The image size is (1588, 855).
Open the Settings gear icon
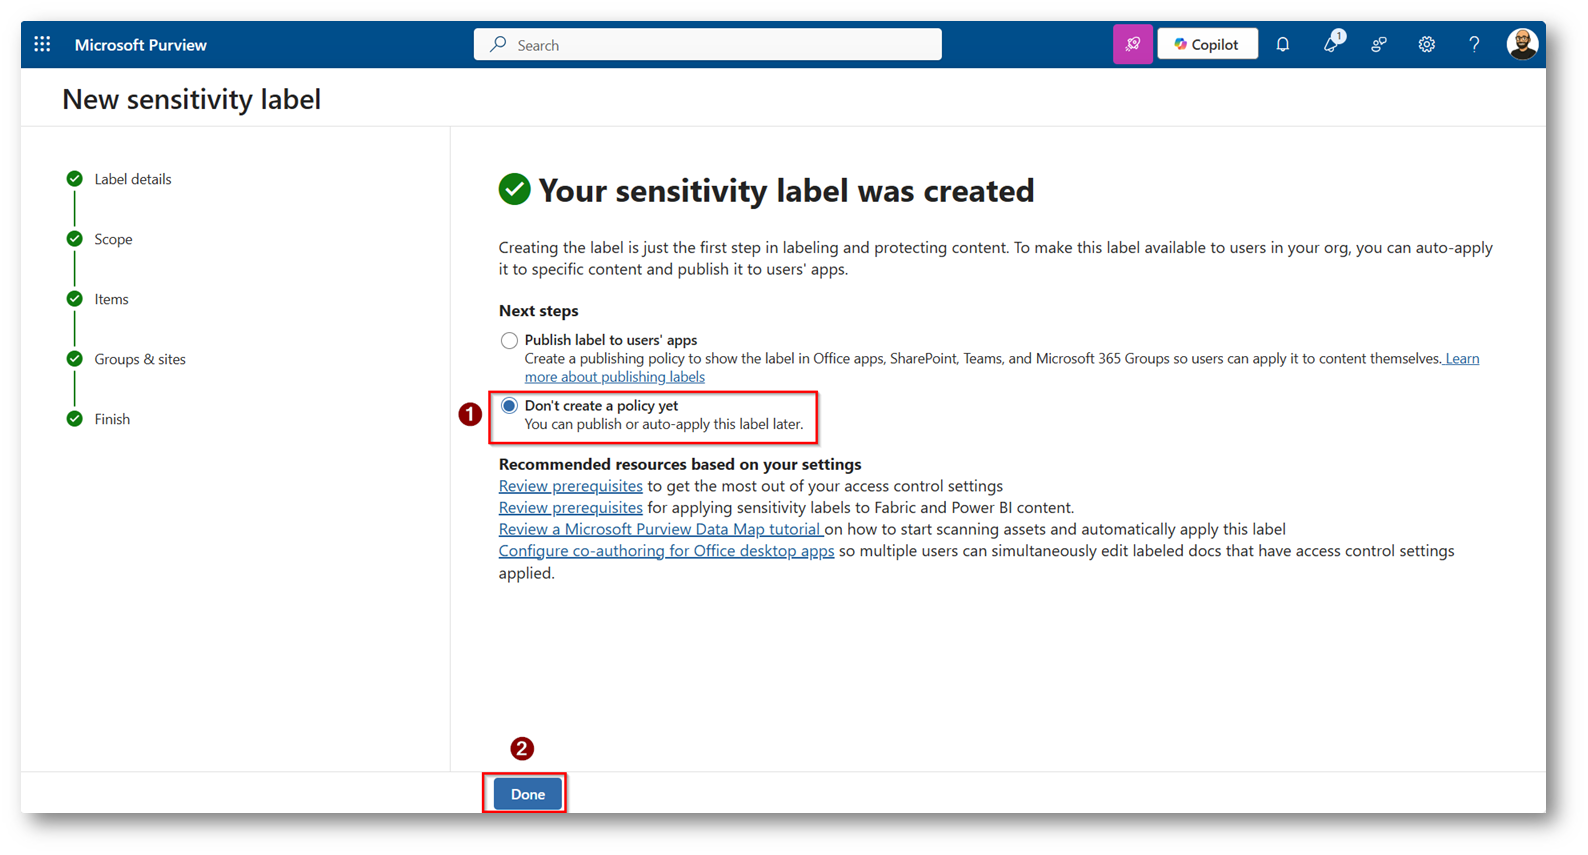pos(1426,45)
